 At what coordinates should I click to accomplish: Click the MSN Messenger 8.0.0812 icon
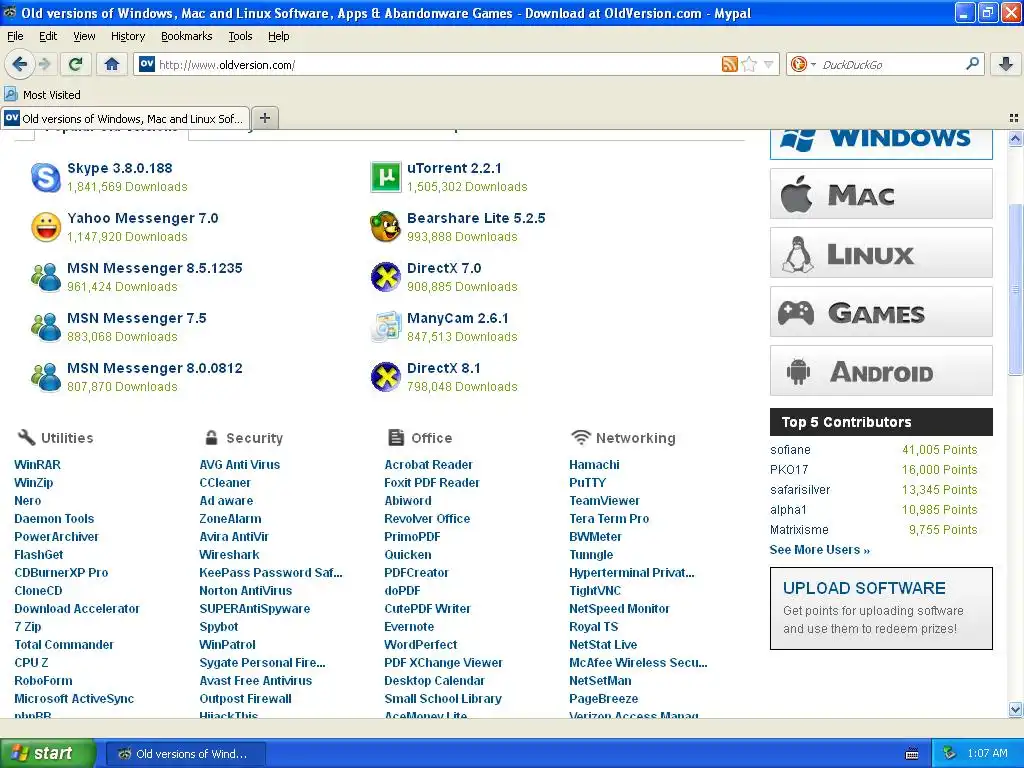click(46, 377)
